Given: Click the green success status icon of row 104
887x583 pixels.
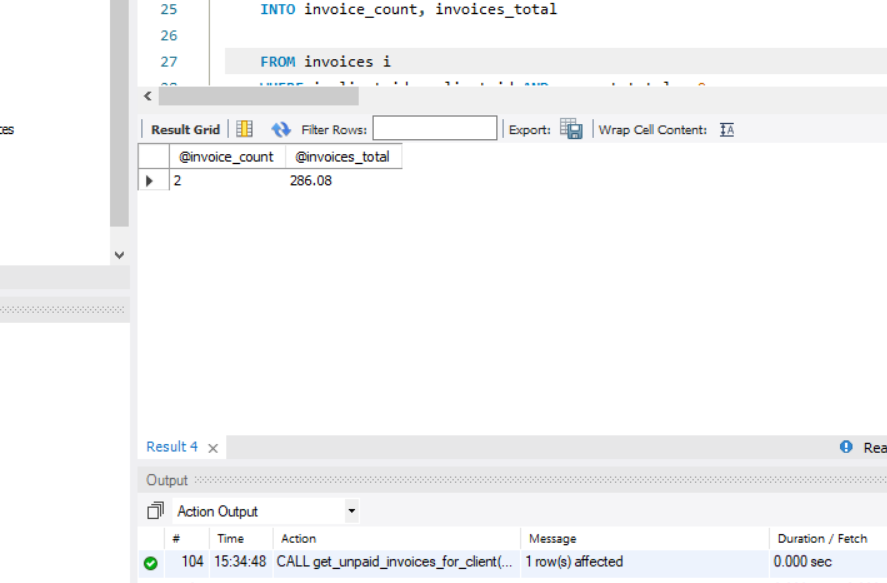Looking at the screenshot, I should click(150, 563).
